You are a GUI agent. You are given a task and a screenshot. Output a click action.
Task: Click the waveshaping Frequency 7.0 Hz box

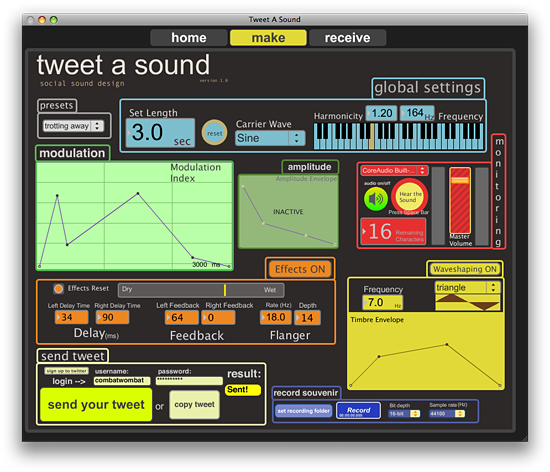[383, 302]
